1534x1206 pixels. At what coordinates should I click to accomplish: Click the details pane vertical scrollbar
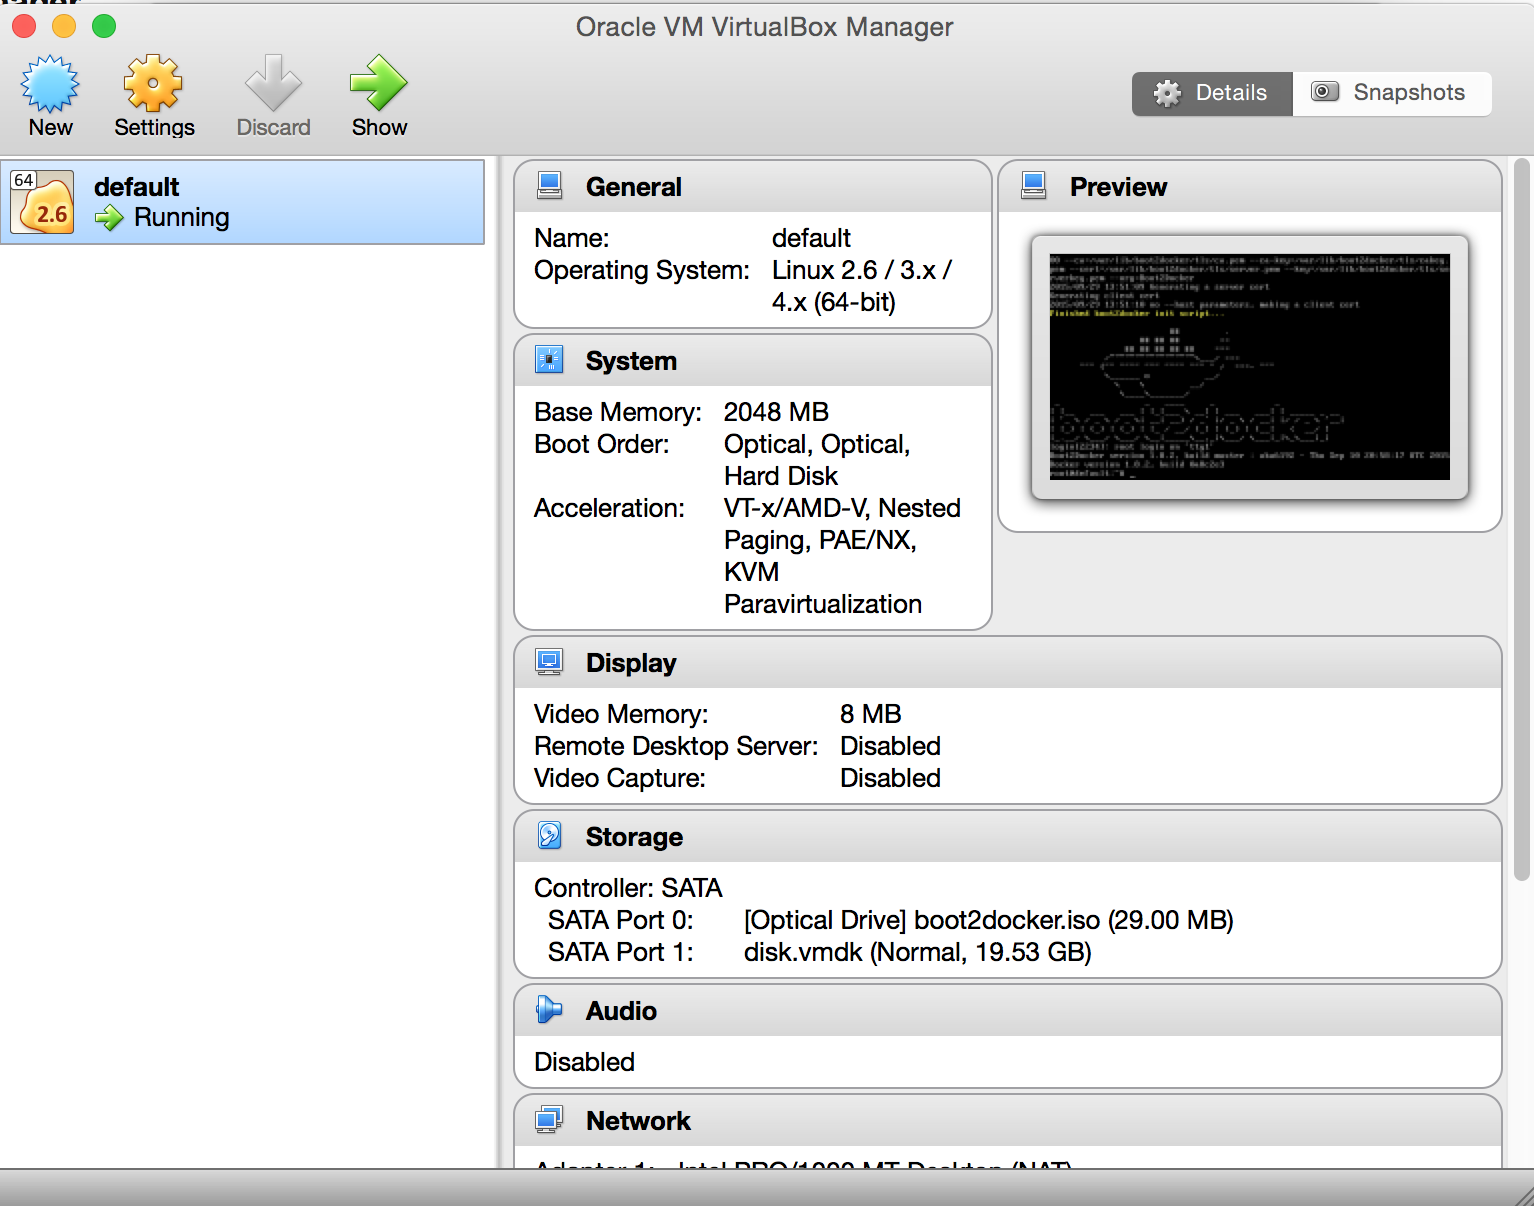pos(1522,520)
